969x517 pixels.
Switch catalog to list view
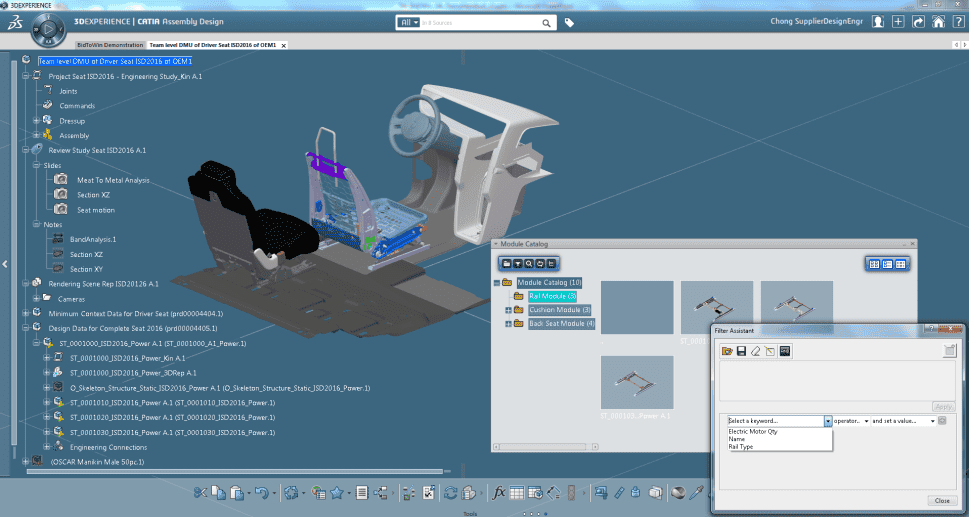pyautogui.click(x=887, y=264)
